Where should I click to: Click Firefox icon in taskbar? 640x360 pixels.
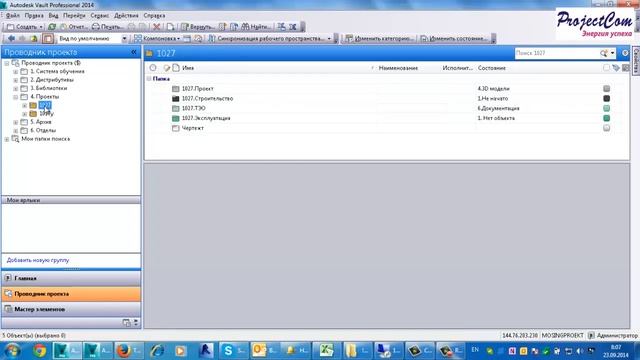(124, 351)
